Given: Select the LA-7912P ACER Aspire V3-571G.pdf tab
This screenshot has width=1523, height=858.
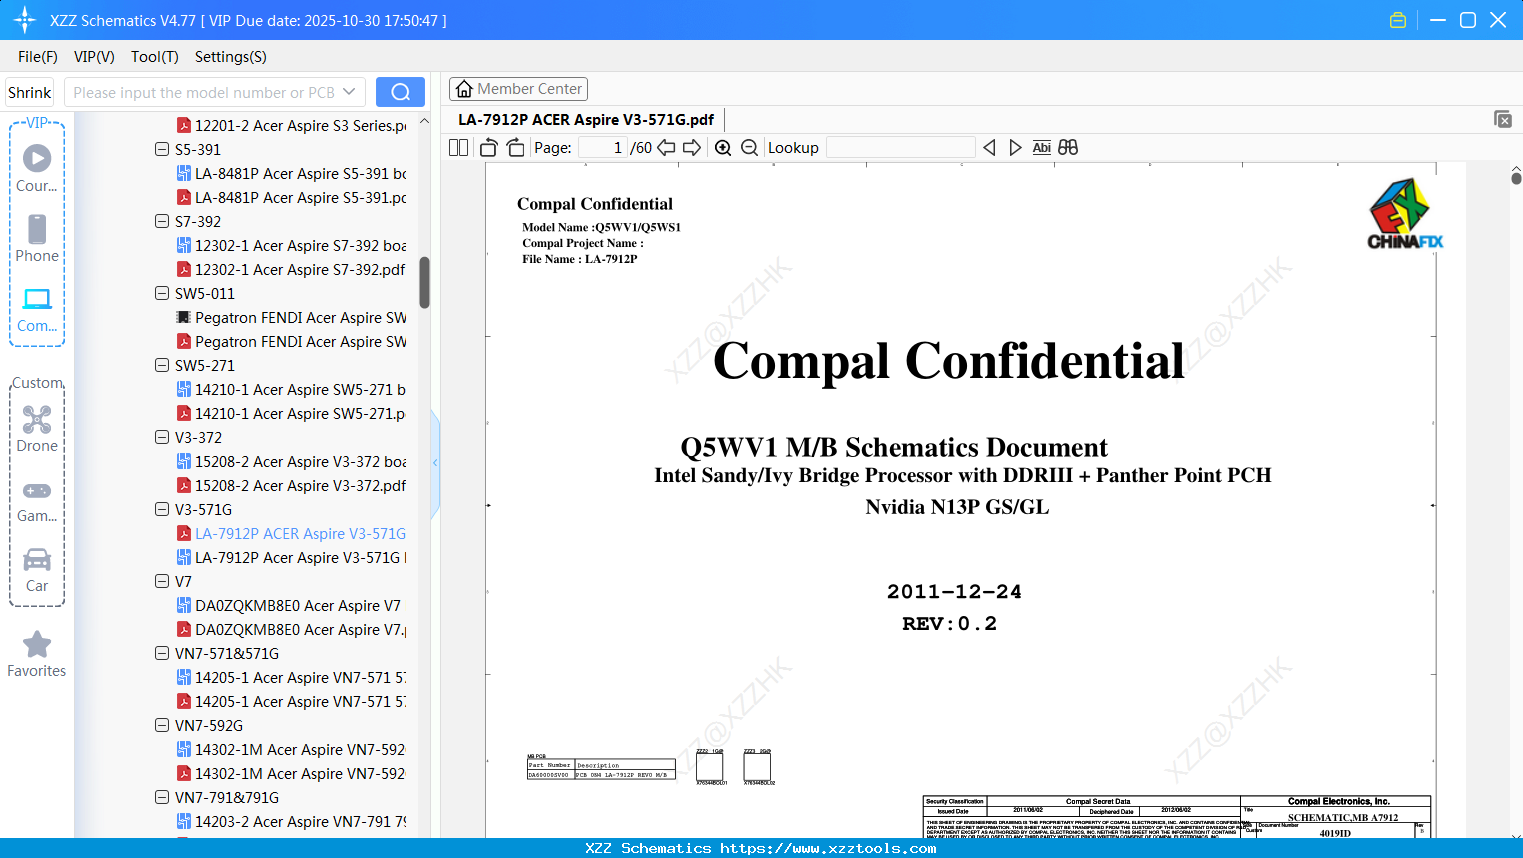Looking at the screenshot, I should click(586, 120).
